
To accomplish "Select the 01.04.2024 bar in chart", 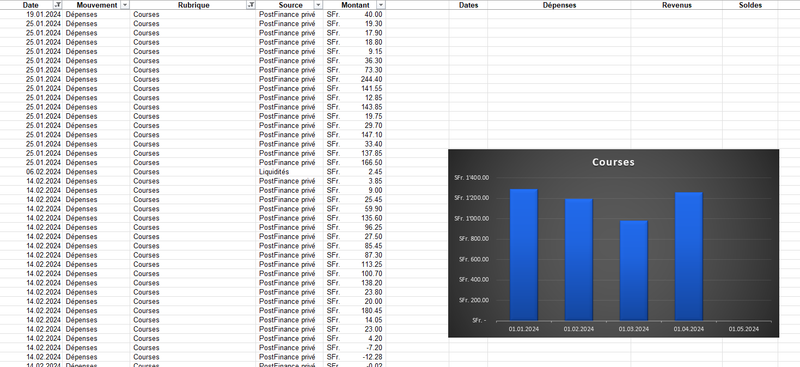I will click(689, 256).
